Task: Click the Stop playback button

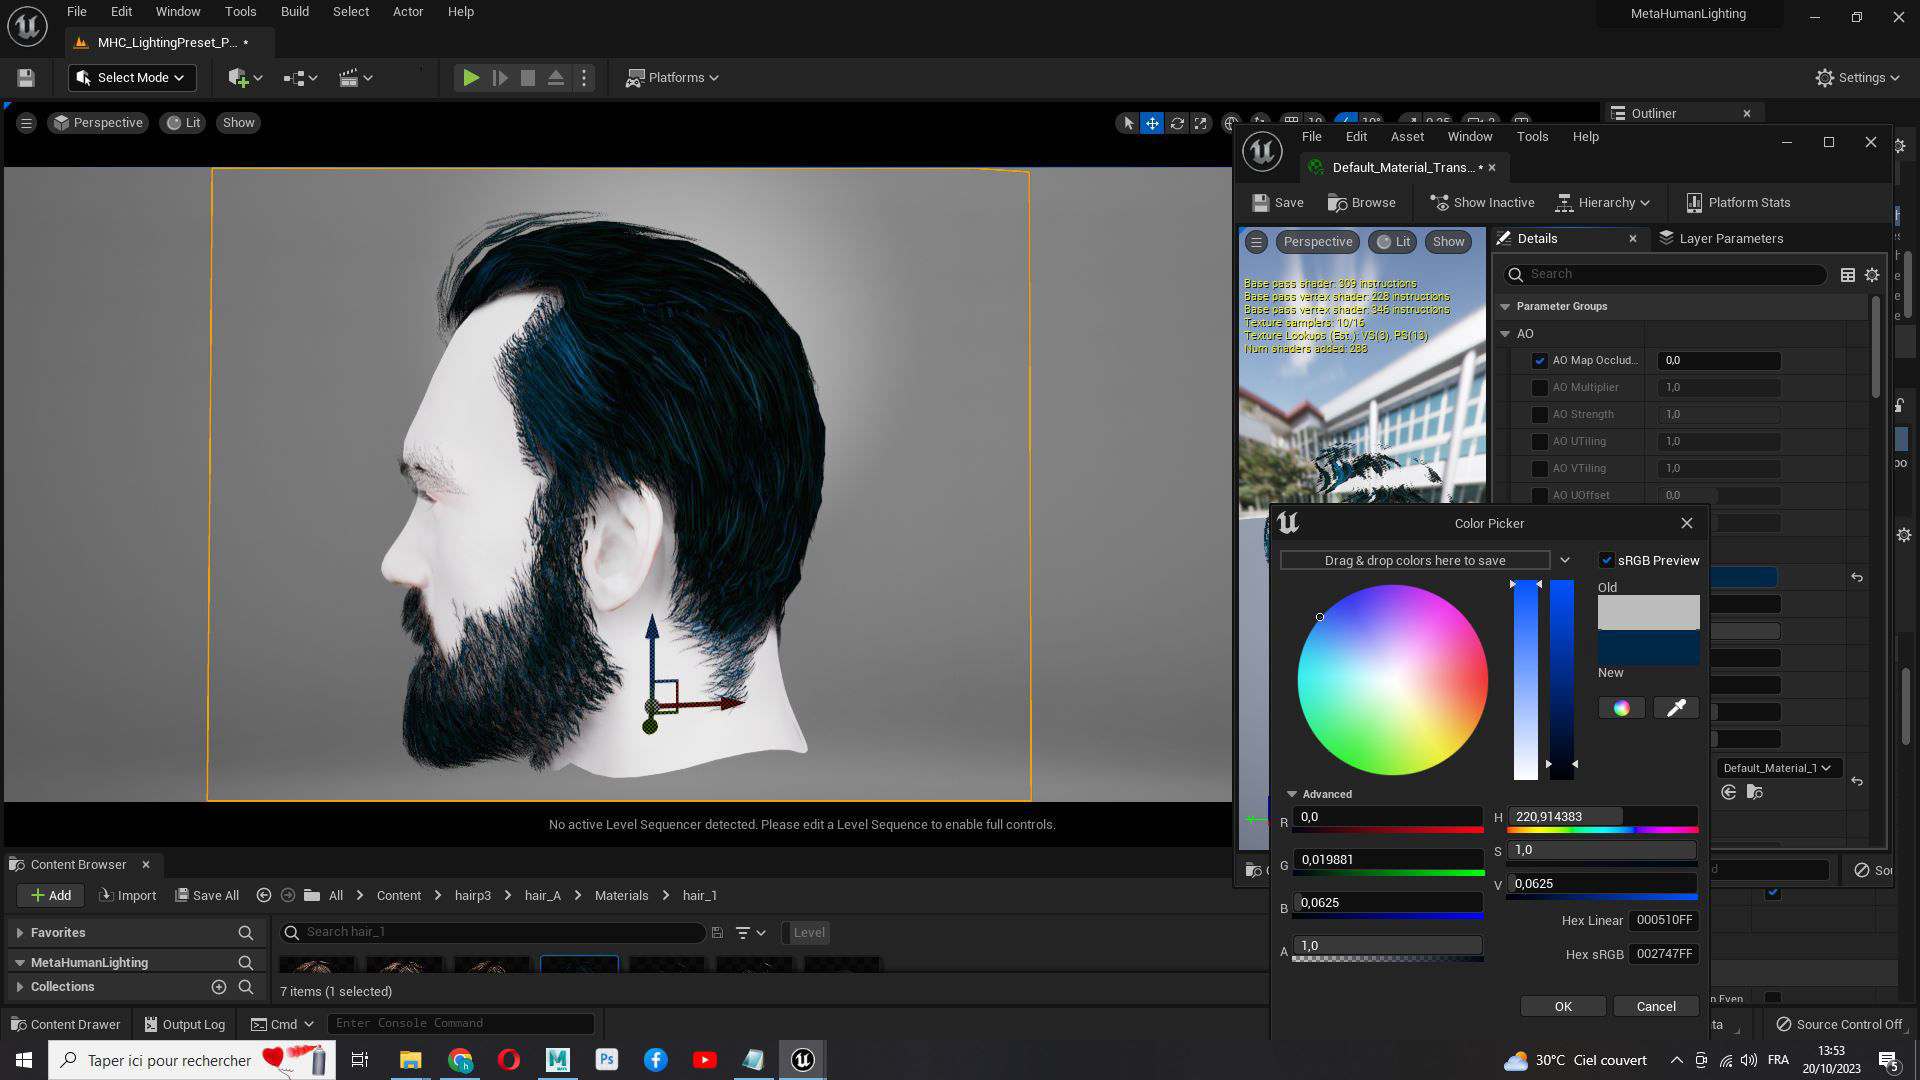Action: pyautogui.click(x=528, y=78)
